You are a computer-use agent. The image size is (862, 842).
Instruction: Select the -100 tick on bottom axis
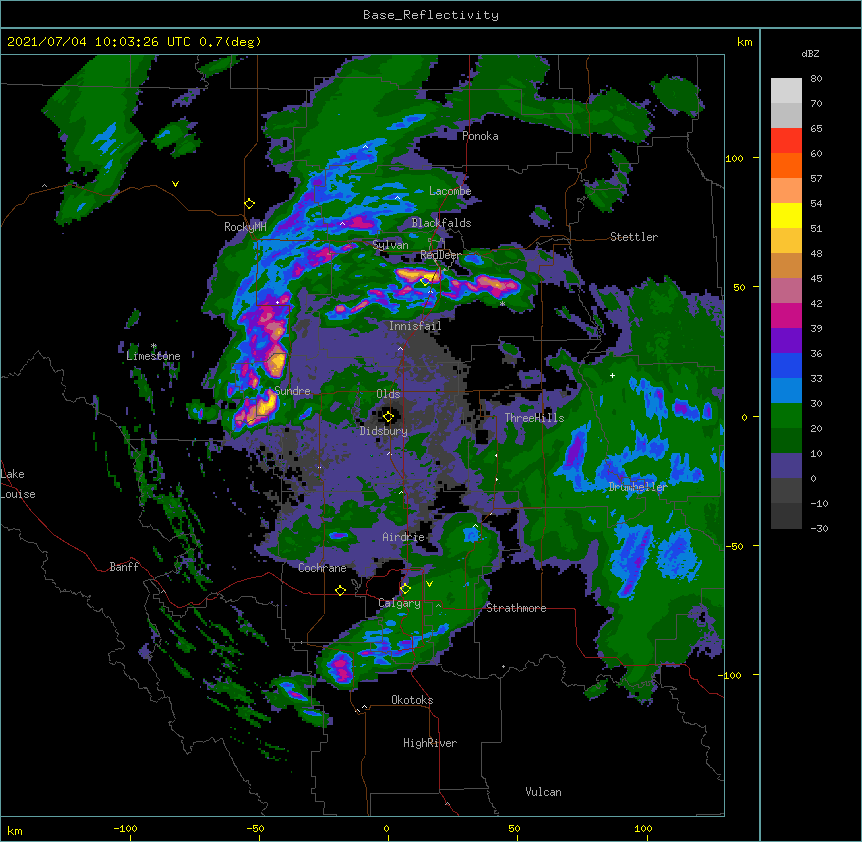pyautogui.click(x=125, y=828)
